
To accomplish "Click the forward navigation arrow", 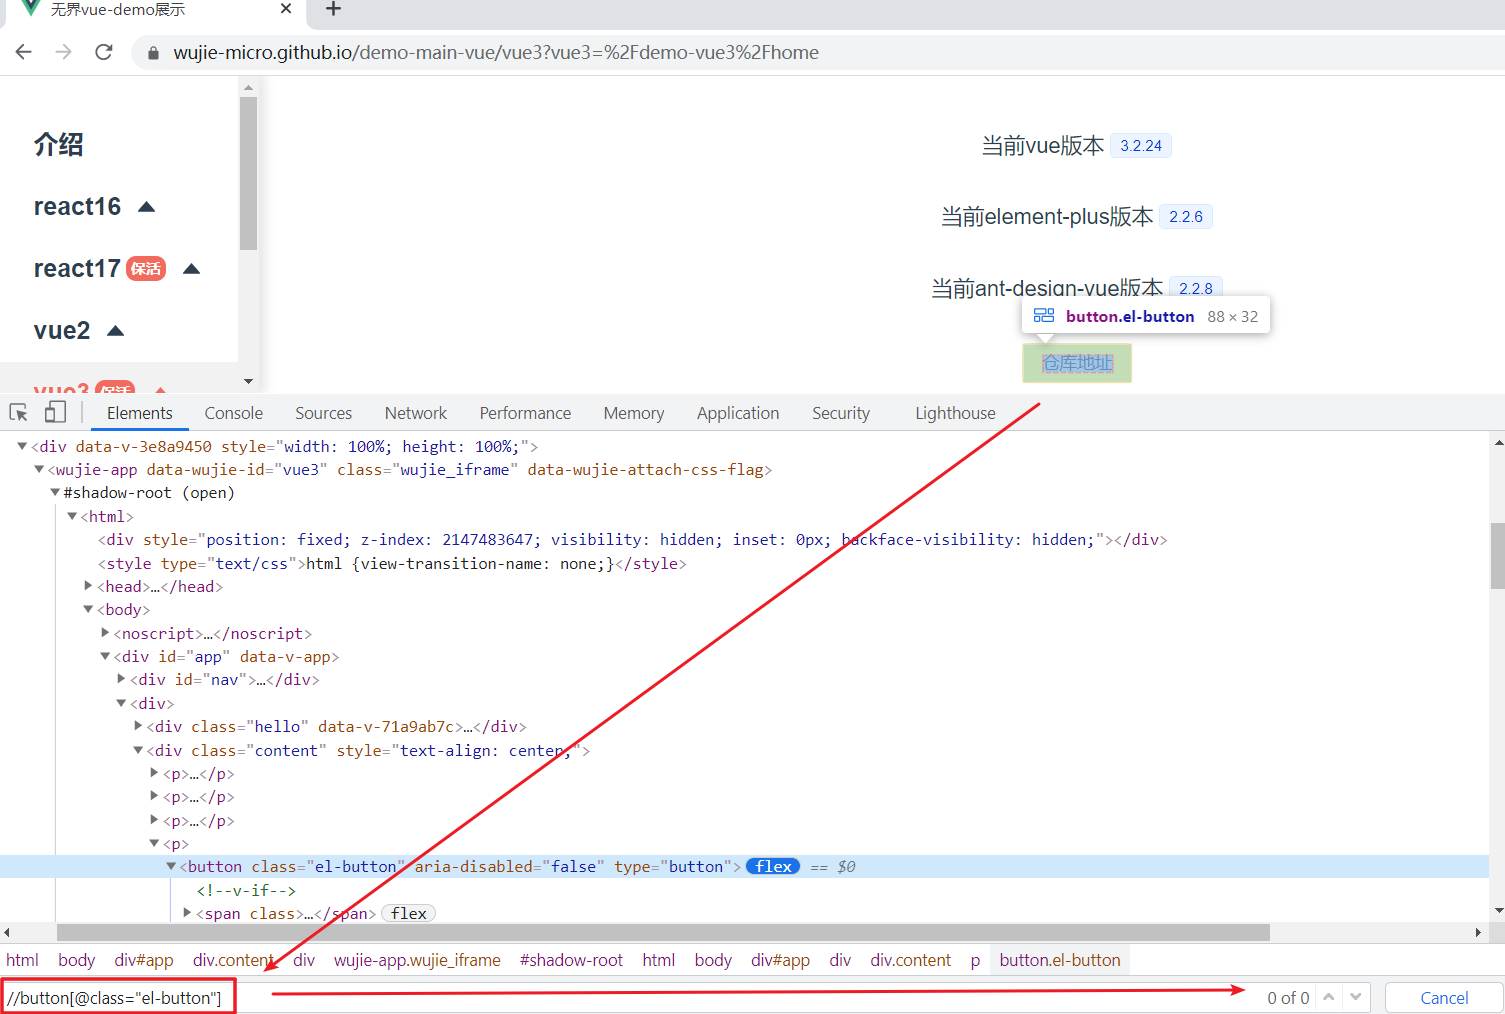I will click(63, 52).
